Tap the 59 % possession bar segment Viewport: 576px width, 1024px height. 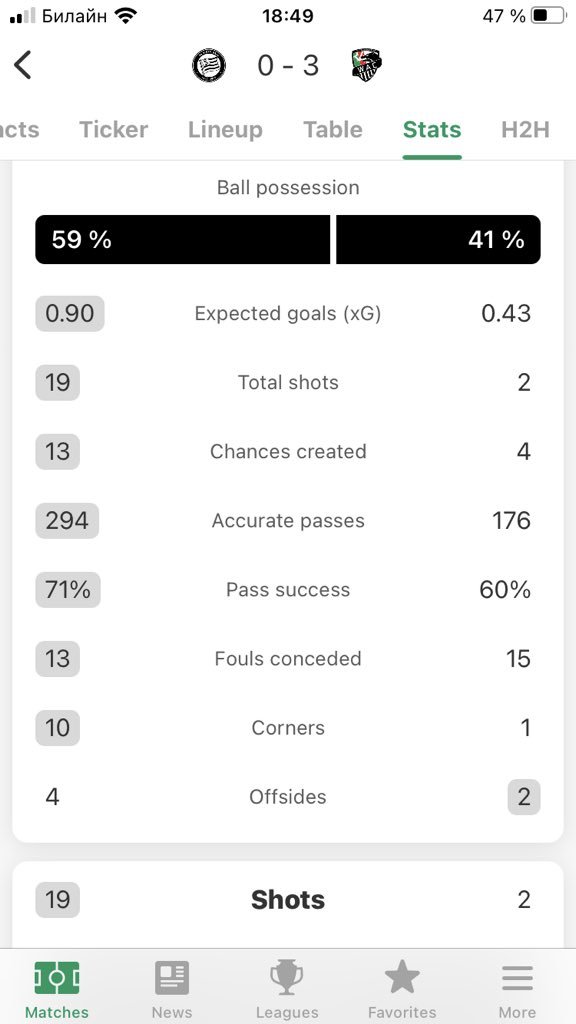[x=183, y=240]
